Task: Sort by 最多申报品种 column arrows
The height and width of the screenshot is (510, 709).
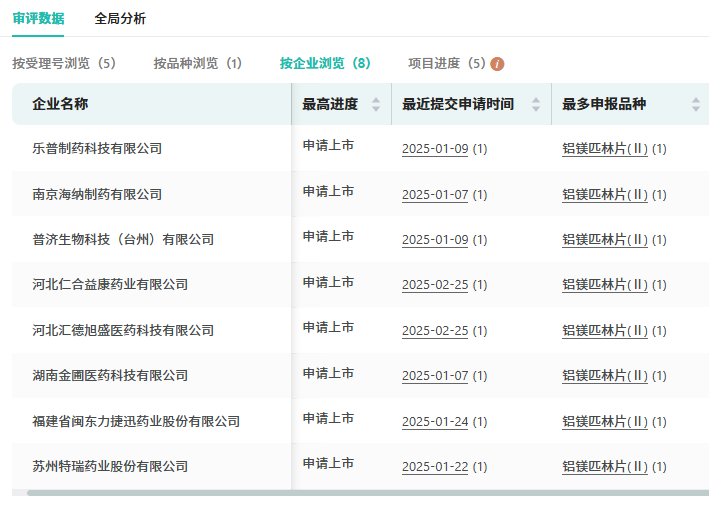Action: [x=696, y=105]
